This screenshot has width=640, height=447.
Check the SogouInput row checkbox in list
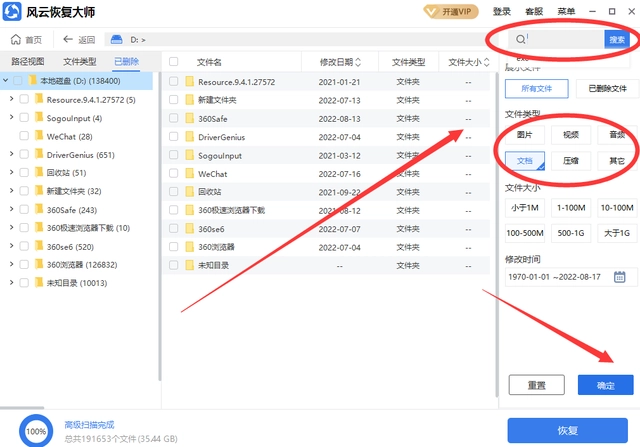pos(173,155)
